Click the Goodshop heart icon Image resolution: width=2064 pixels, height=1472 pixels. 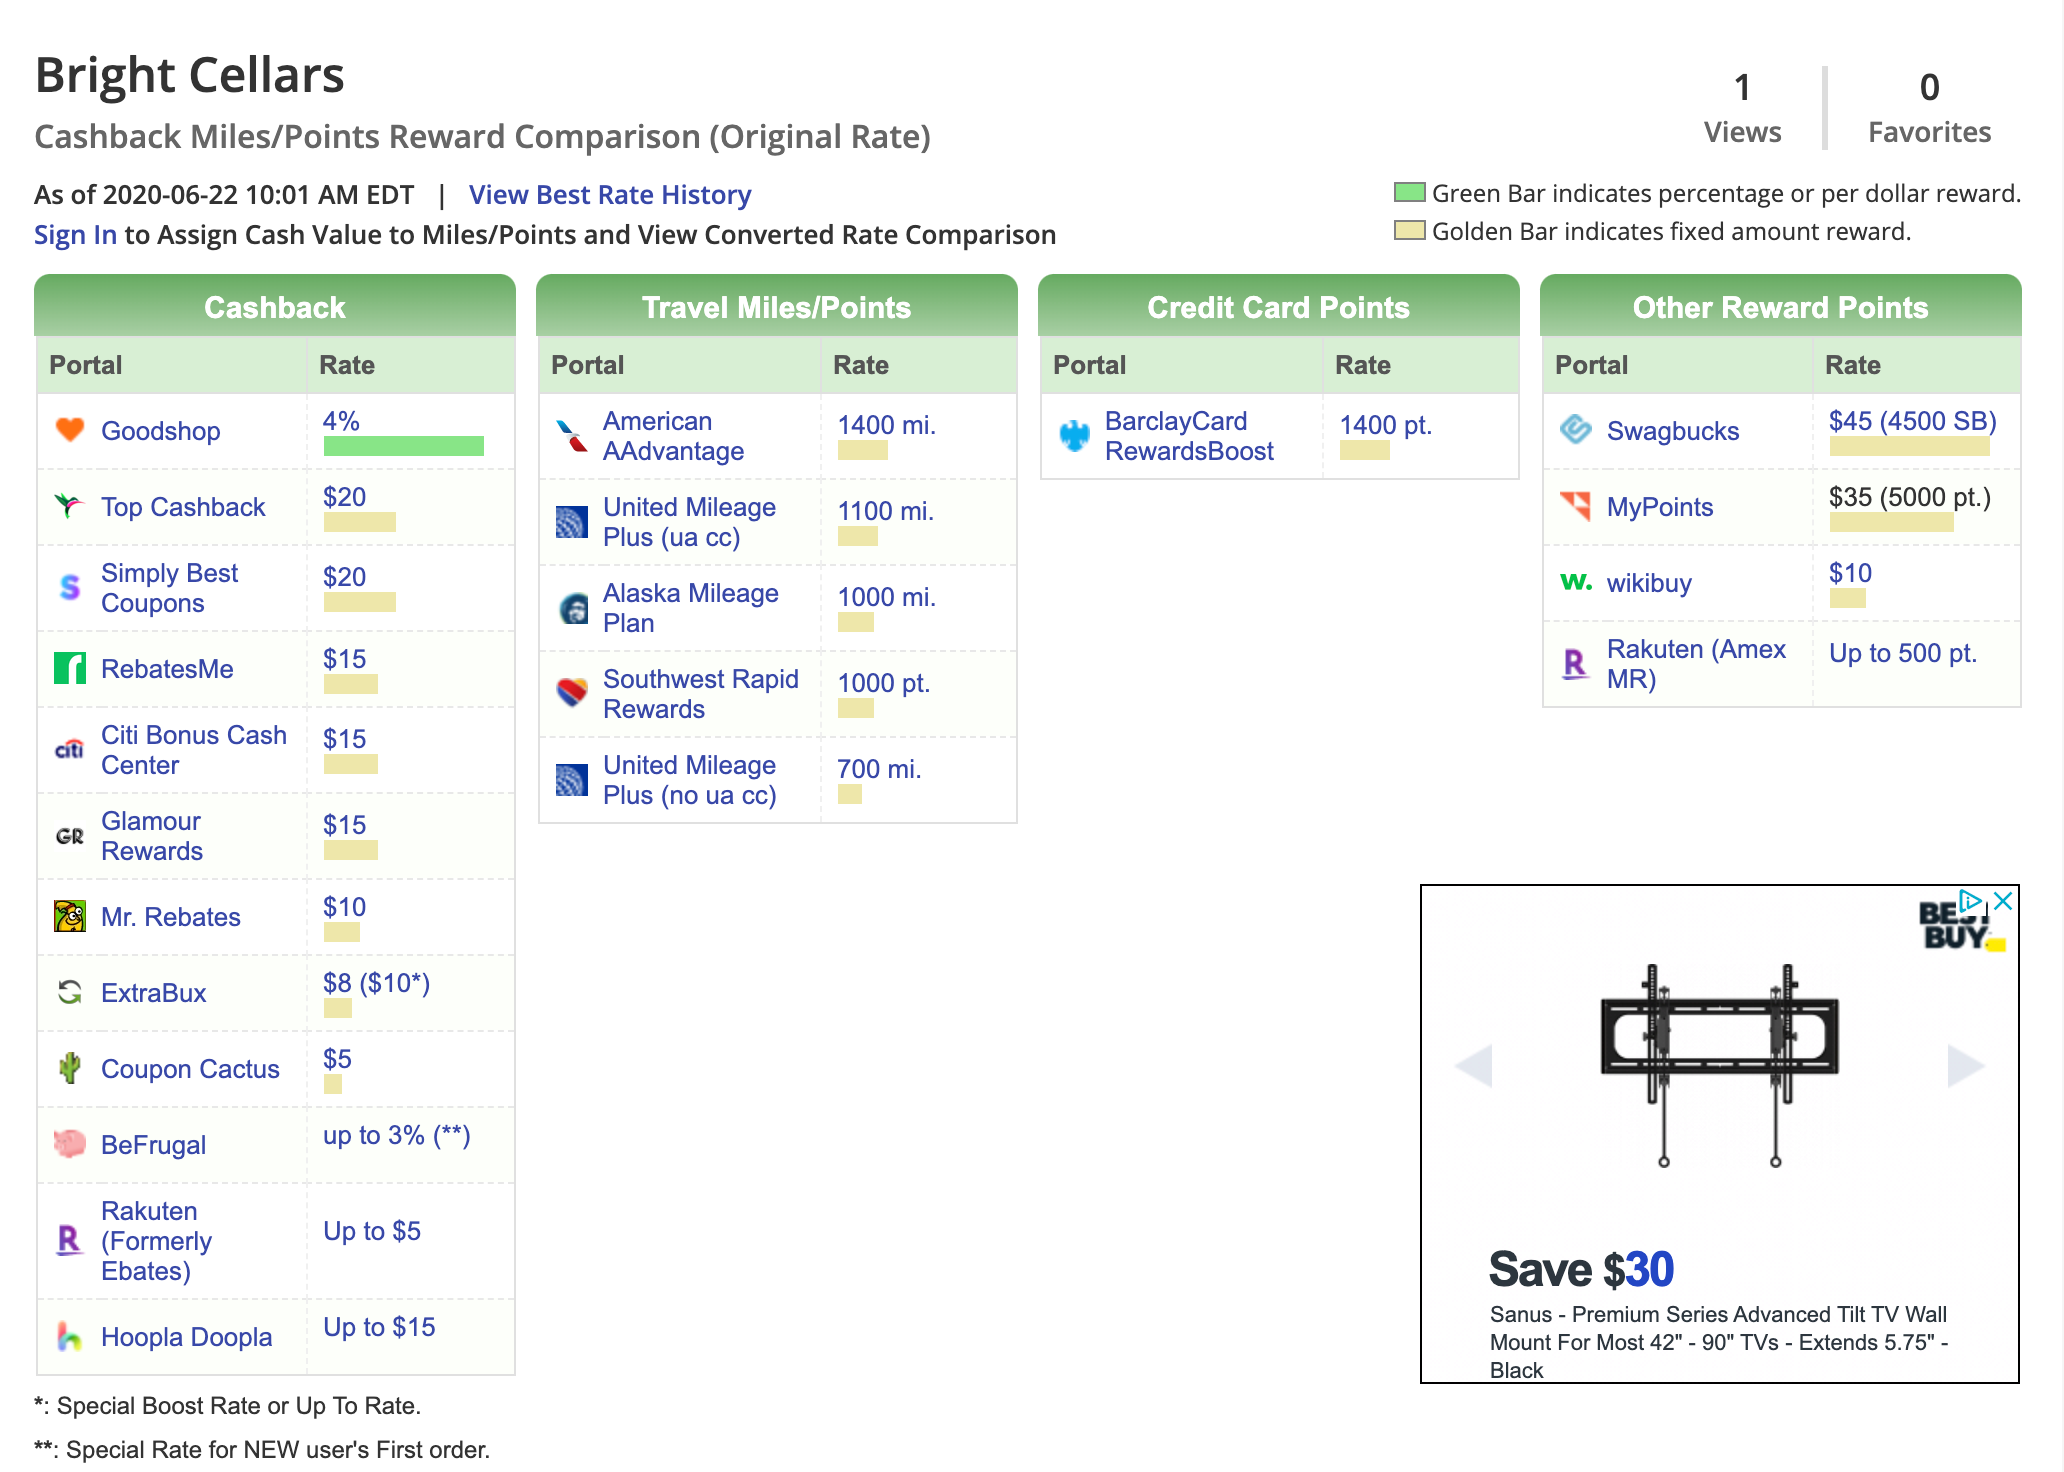(70, 430)
